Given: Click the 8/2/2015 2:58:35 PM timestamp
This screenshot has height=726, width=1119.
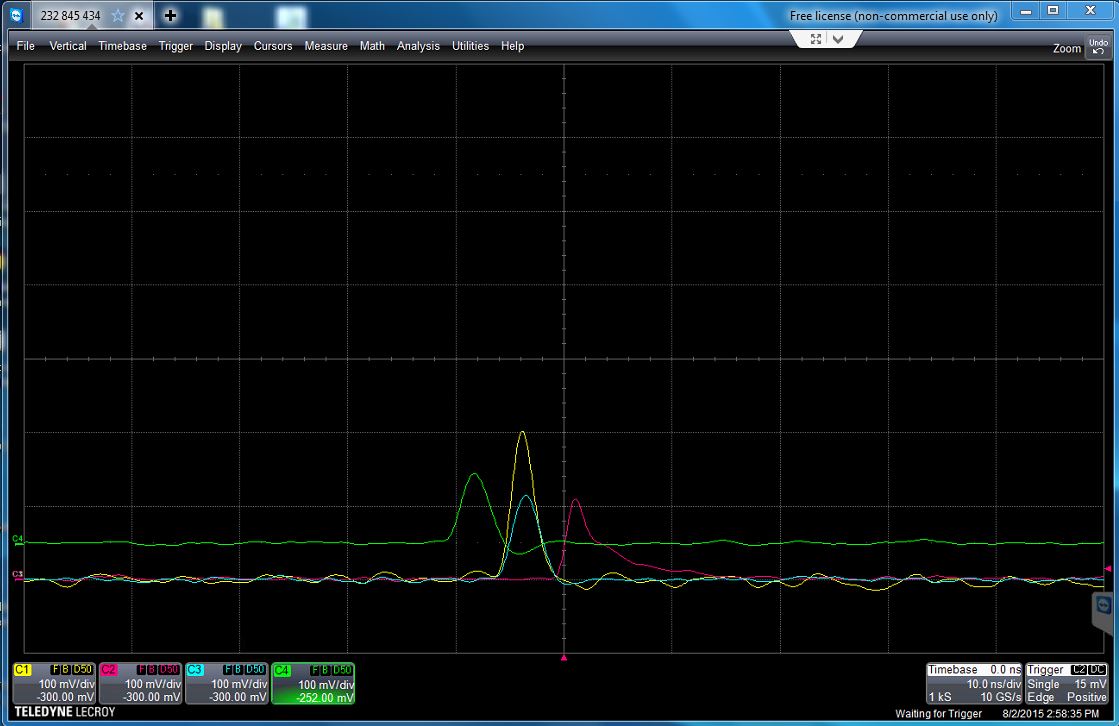Looking at the screenshot, I should pyautogui.click(x=1050, y=714).
